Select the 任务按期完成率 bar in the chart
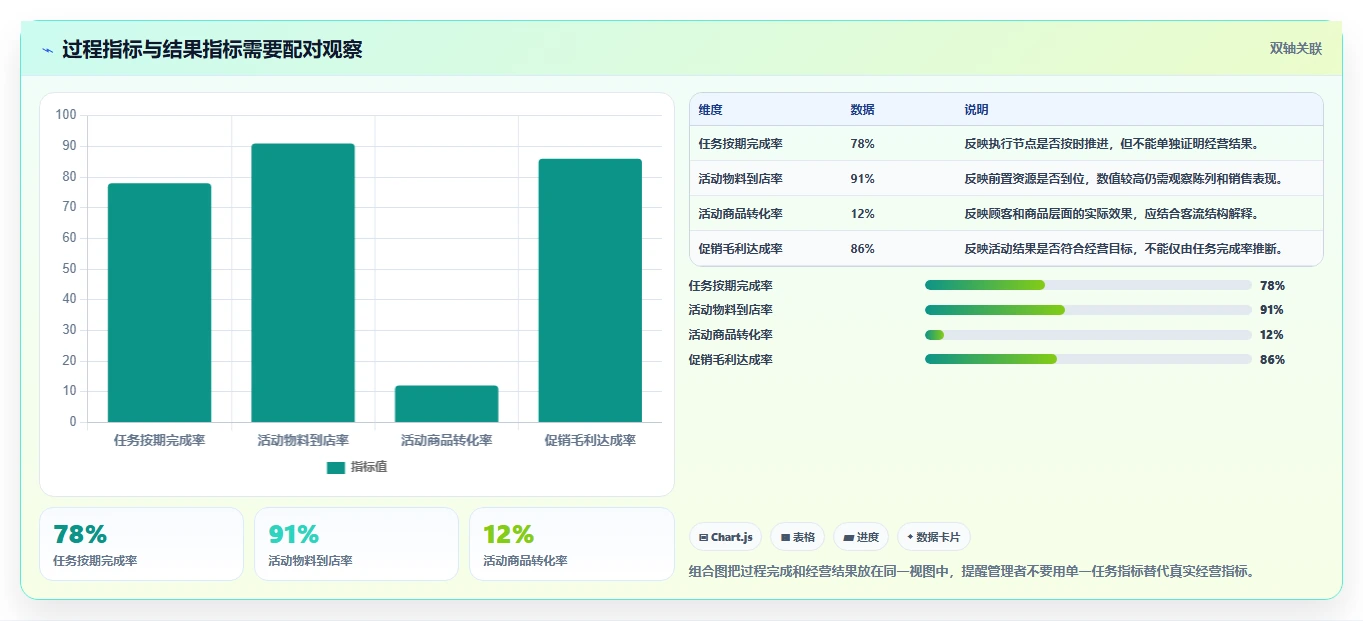This screenshot has height=621, width=1363. click(160, 302)
